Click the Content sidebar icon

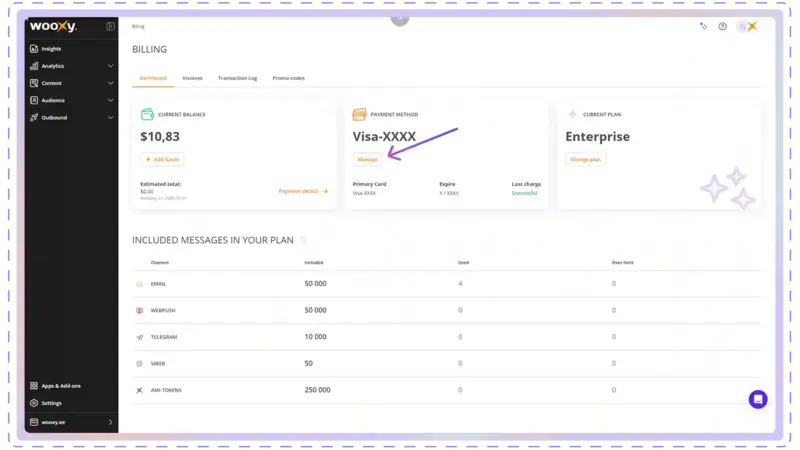[34, 83]
